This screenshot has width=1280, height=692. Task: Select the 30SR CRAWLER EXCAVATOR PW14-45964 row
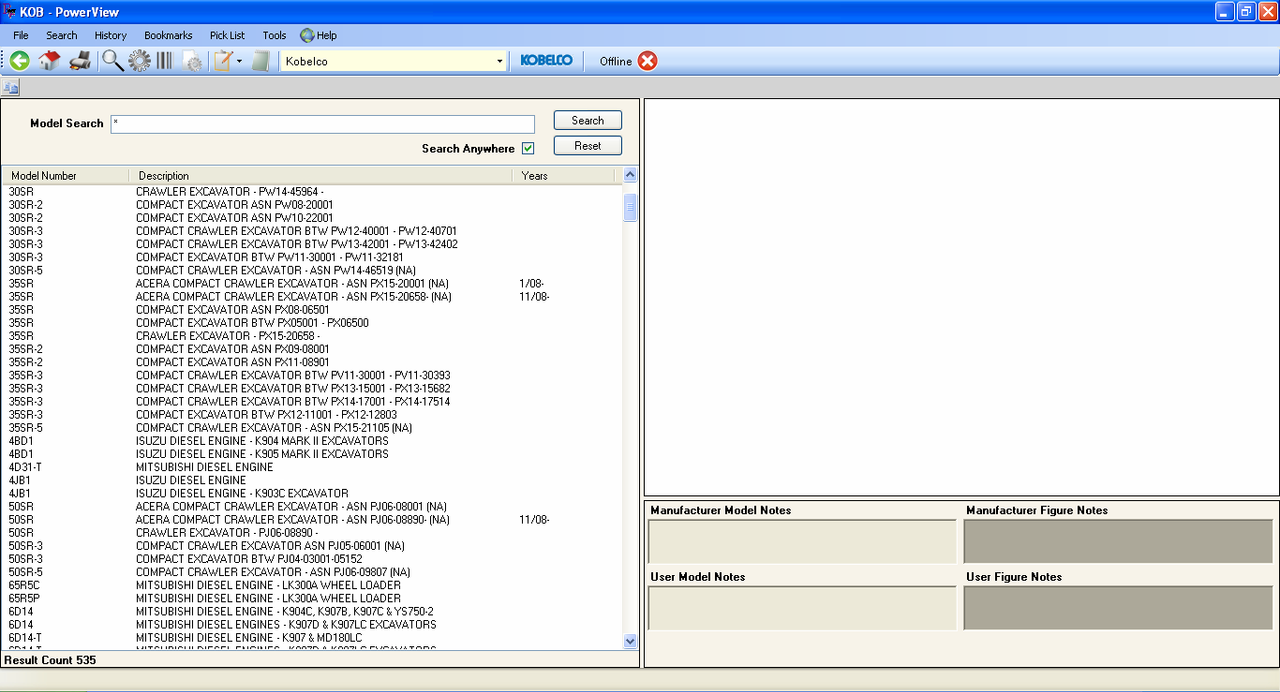tap(312, 191)
